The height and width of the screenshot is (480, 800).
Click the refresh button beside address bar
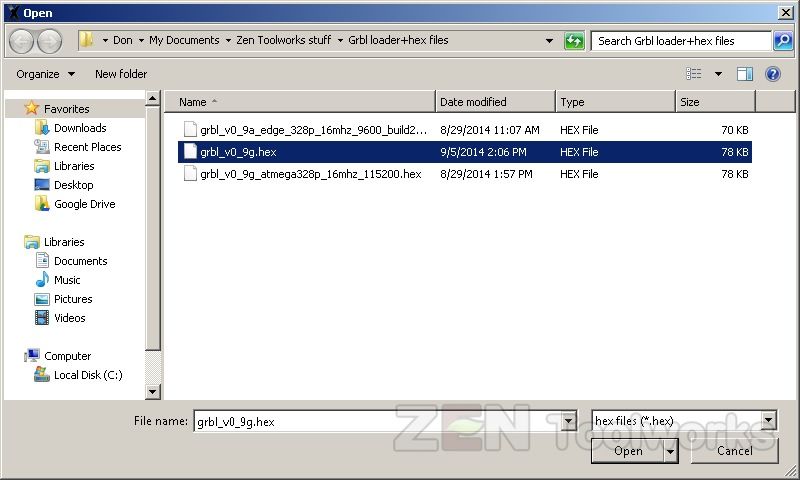[574, 41]
